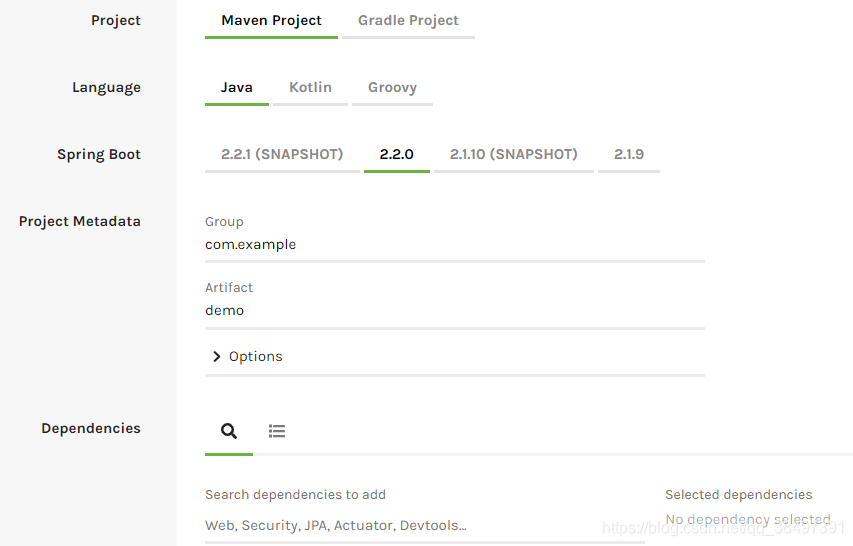Choose Java as the language

click(x=237, y=88)
